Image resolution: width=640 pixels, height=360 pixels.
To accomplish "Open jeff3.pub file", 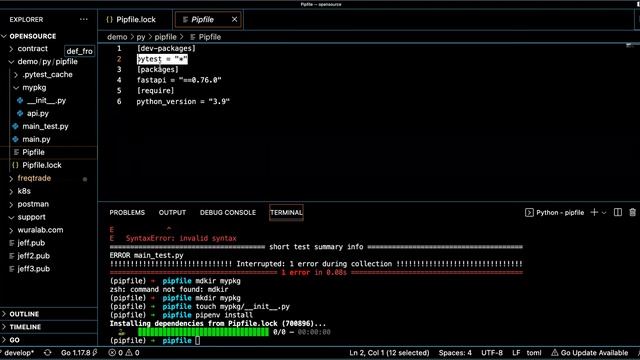I will point(33,269).
